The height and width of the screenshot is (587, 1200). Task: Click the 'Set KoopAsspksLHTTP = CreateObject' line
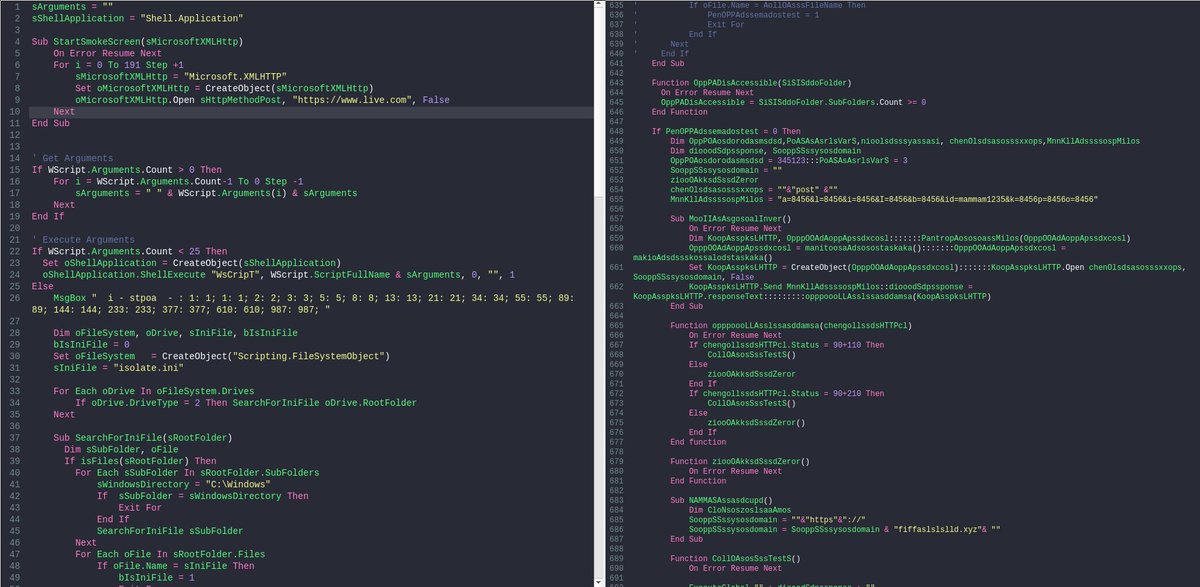pos(910,272)
